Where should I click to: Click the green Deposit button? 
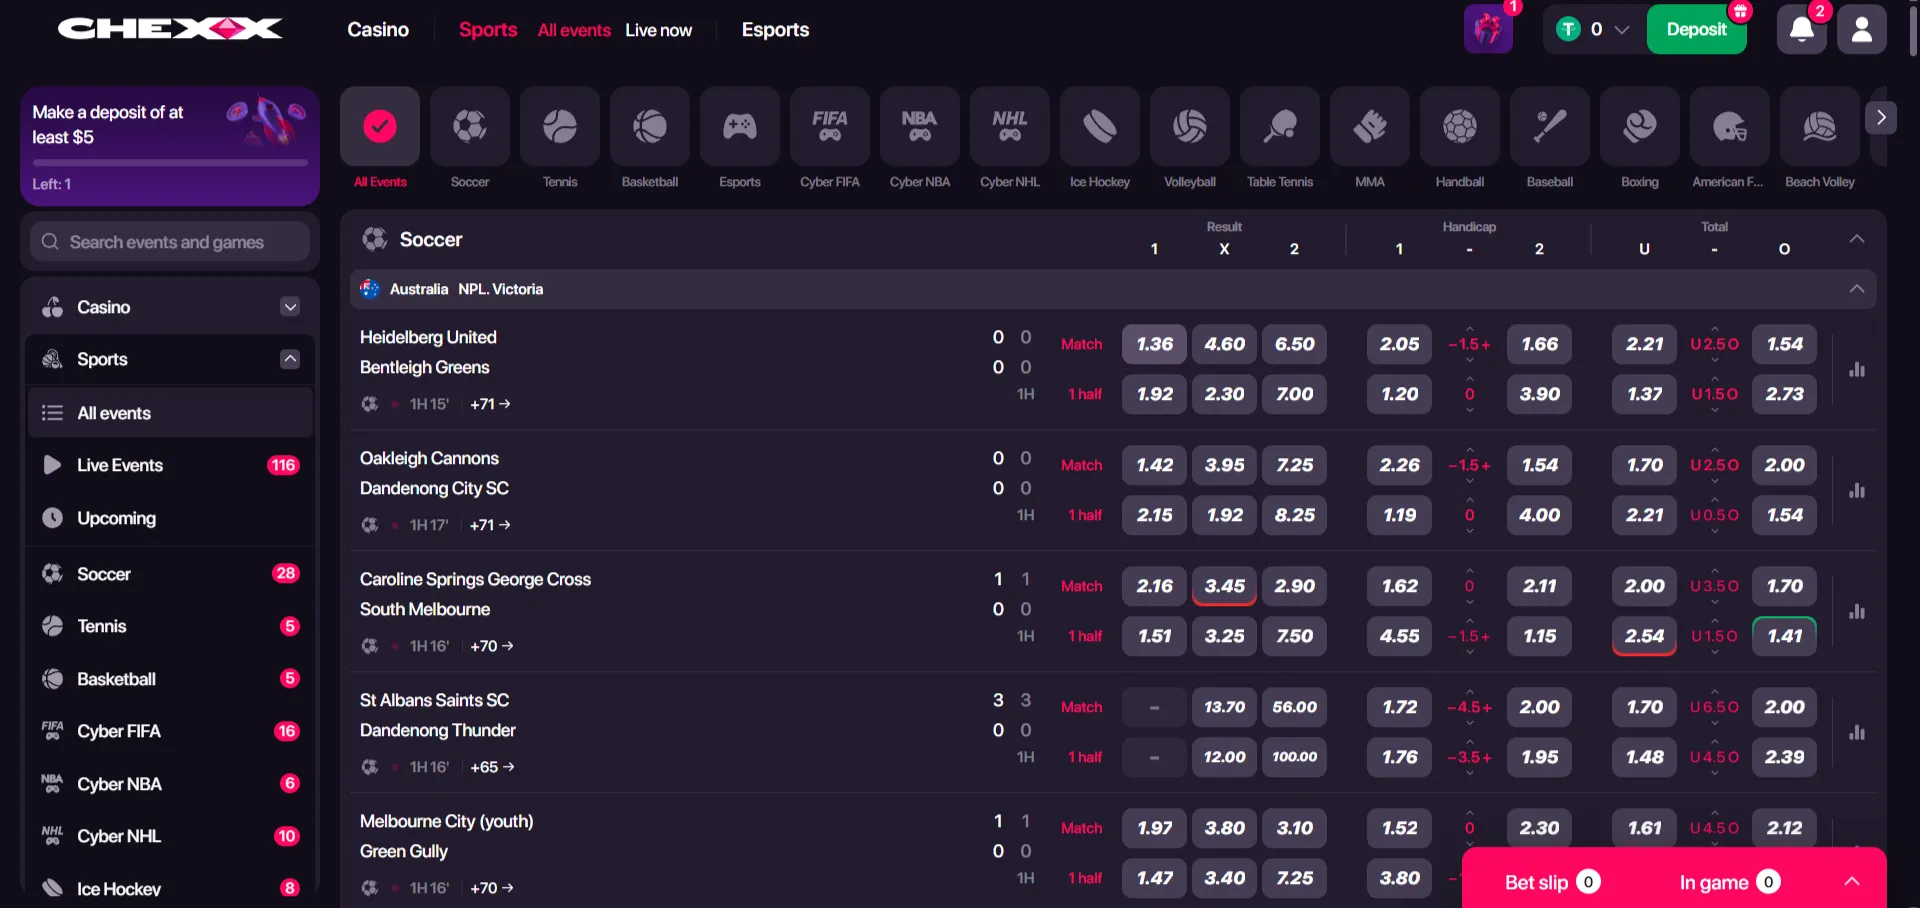pos(1697,29)
